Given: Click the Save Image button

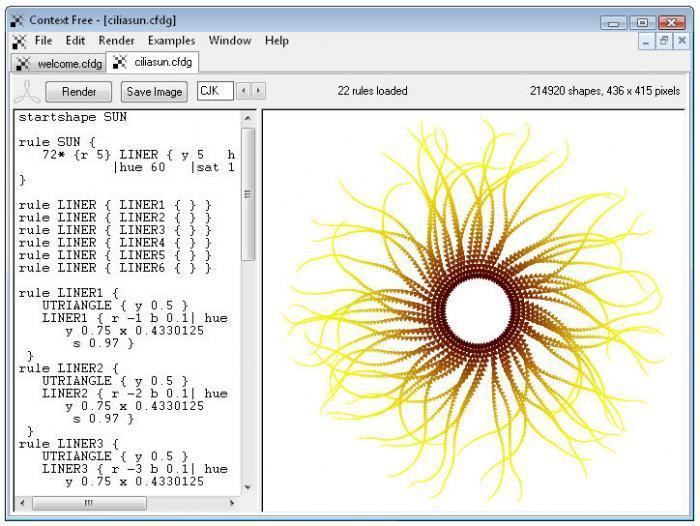Looking at the screenshot, I should (154, 92).
